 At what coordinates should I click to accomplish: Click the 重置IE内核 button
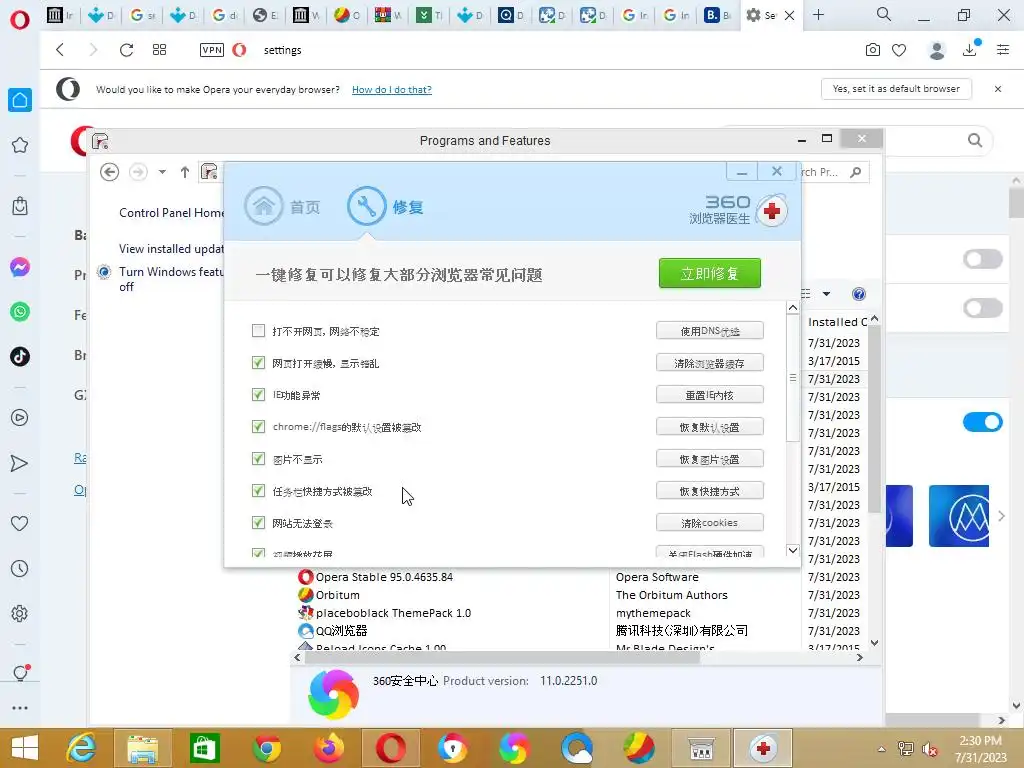click(x=710, y=394)
